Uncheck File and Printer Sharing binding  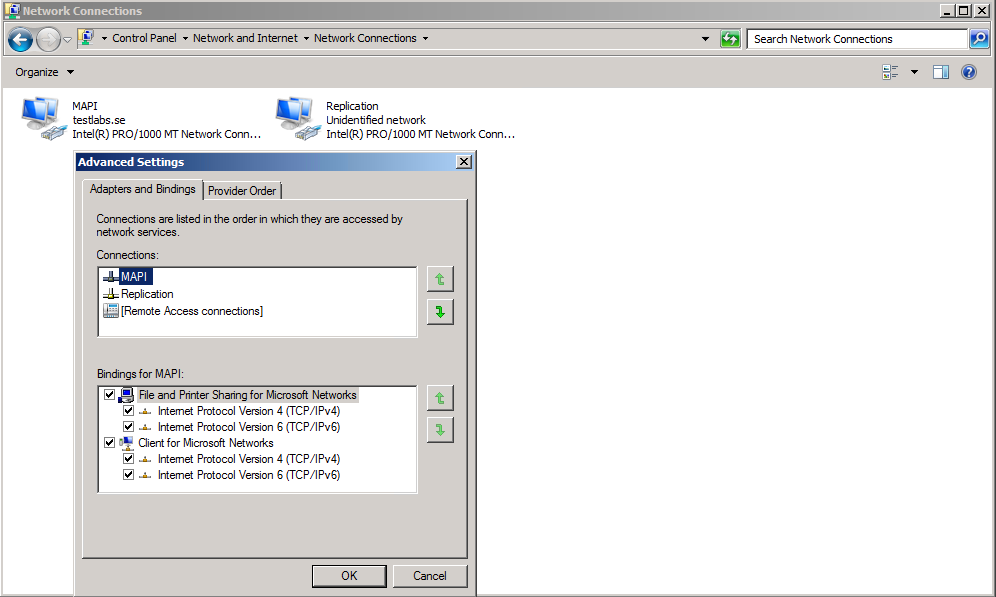pos(109,395)
